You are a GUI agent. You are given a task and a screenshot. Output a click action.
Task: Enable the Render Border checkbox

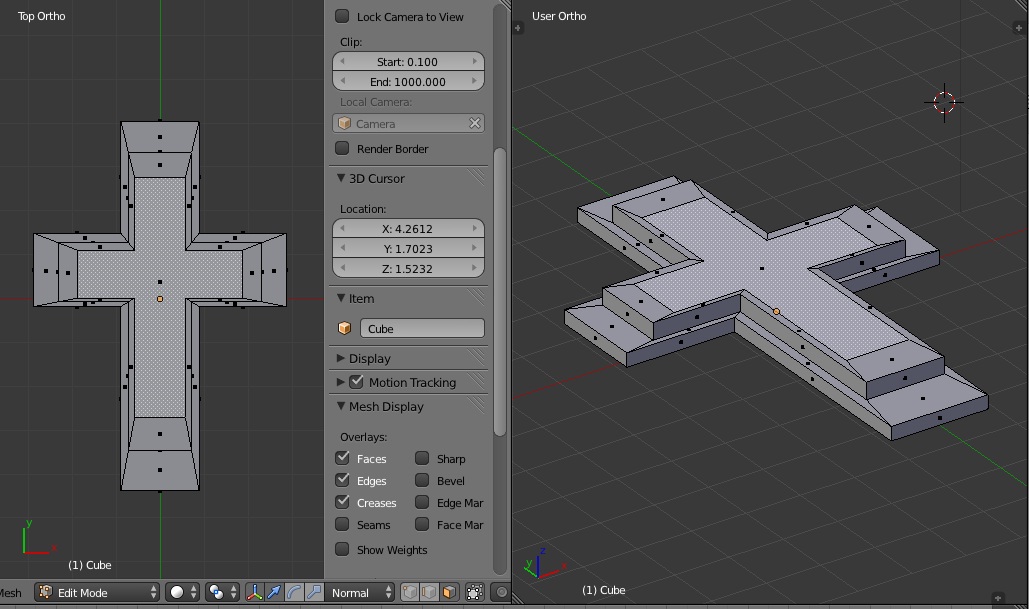click(x=343, y=149)
